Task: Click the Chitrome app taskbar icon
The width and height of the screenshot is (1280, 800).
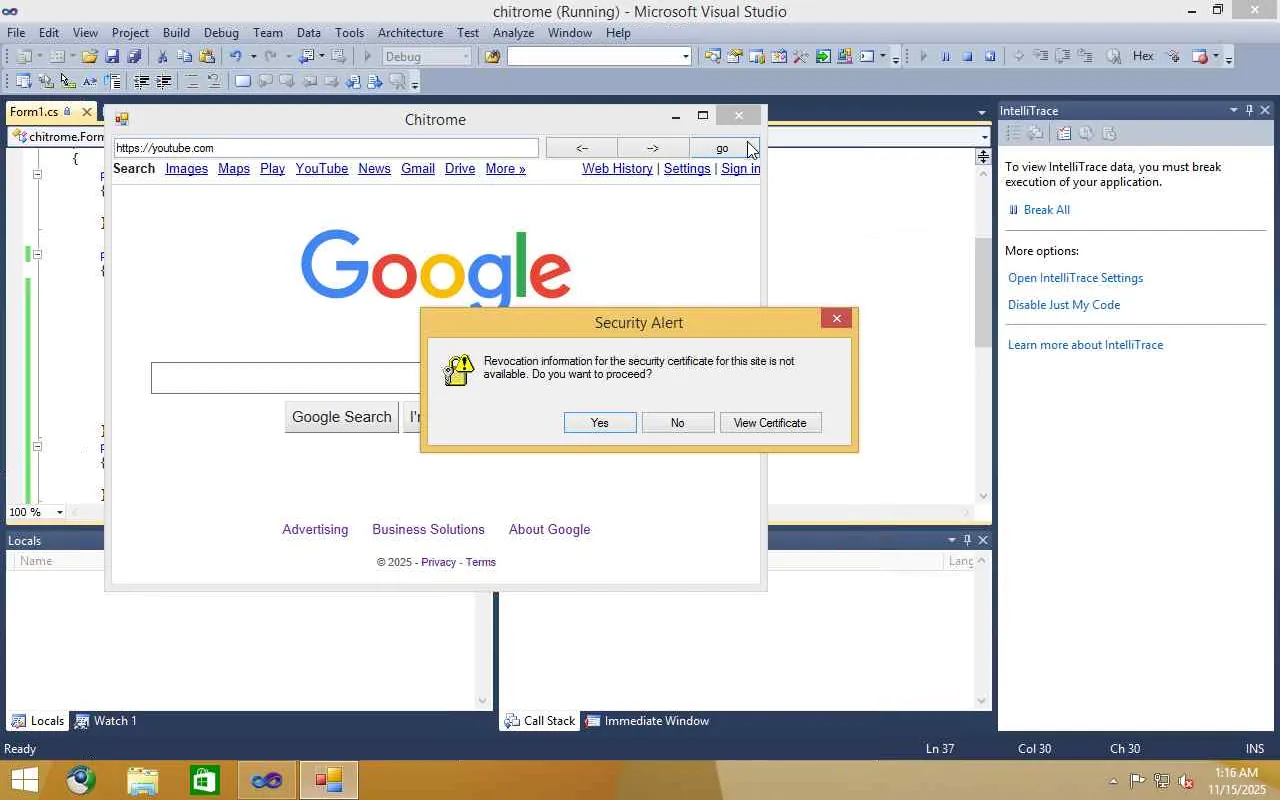Action: (x=329, y=780)
